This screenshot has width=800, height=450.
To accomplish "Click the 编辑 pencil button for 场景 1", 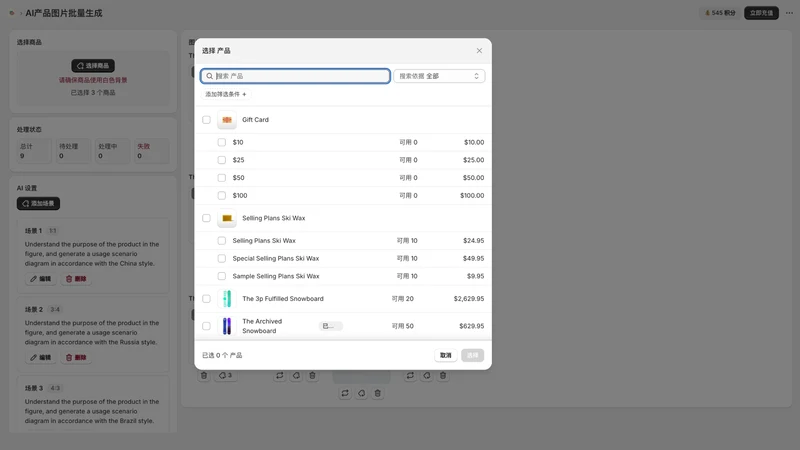I will click(x=40, y=279).
